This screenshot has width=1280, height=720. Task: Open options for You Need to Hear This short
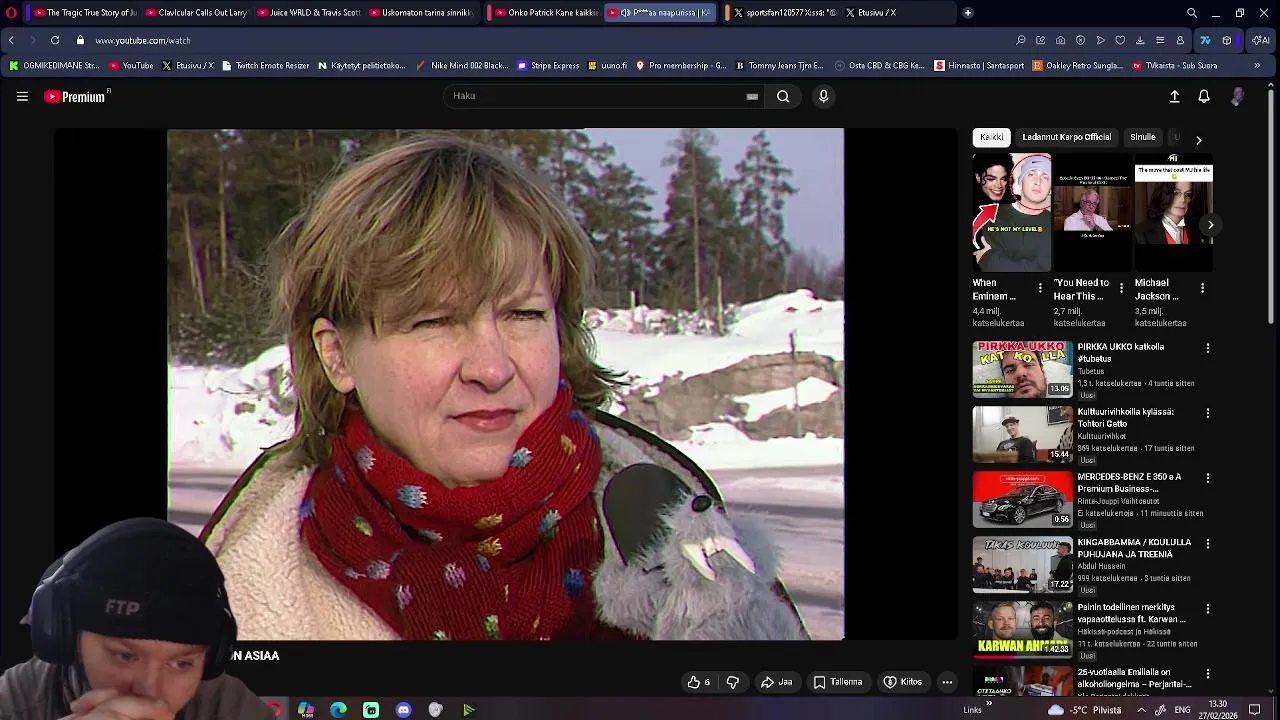pyautogui.click(x=1121, y=288)
